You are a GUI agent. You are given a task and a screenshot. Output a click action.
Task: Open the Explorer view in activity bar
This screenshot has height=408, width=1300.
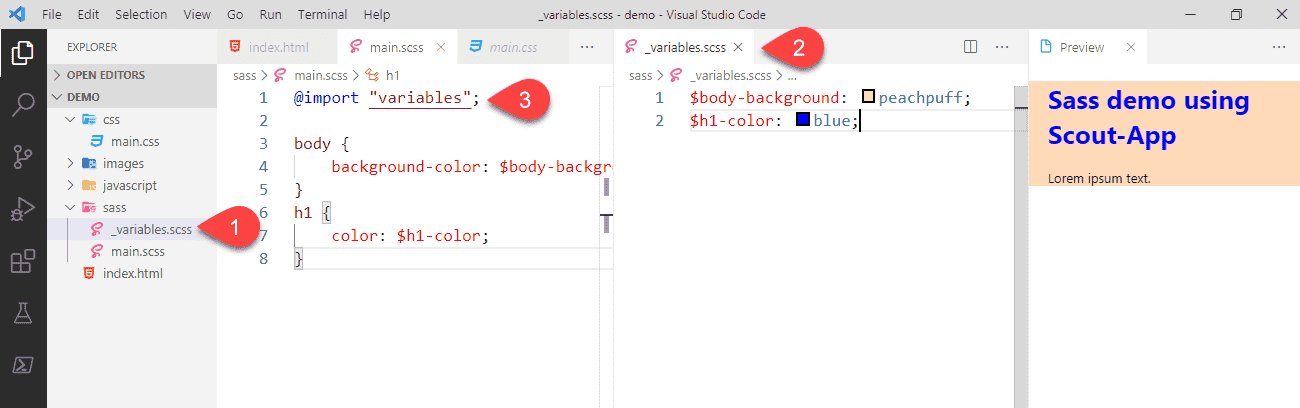pos(23,52)
